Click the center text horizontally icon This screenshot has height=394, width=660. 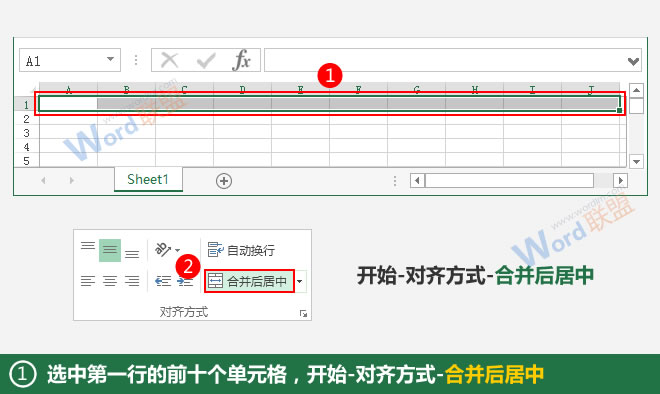click(x=110, y=281)
